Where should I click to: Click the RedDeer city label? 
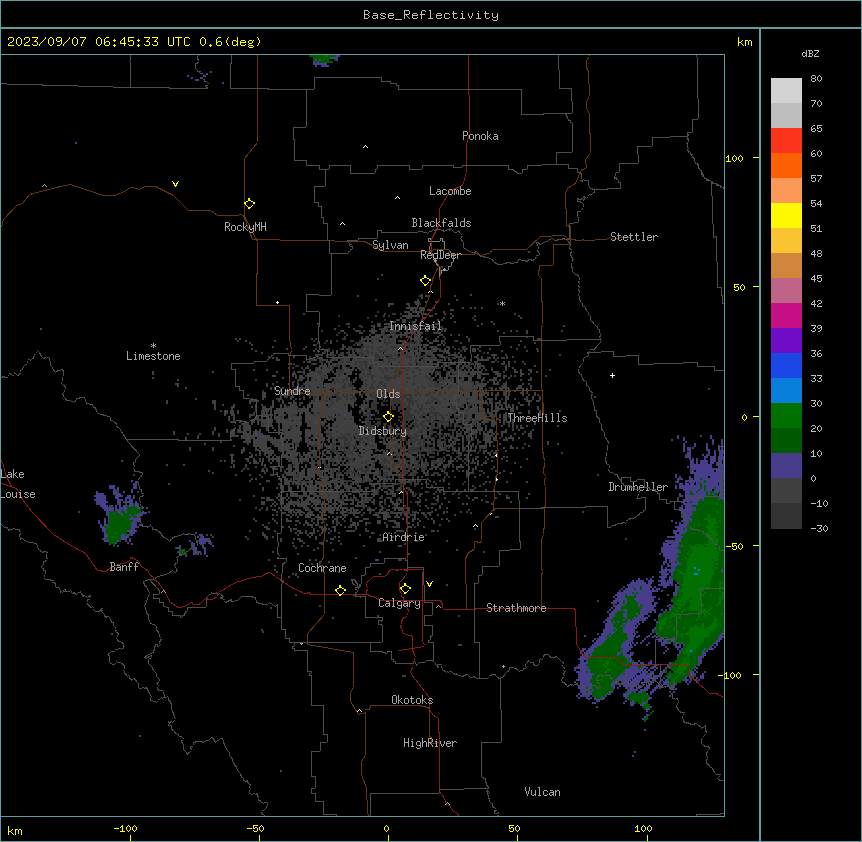pyautogui.click(x=440, y=255)
